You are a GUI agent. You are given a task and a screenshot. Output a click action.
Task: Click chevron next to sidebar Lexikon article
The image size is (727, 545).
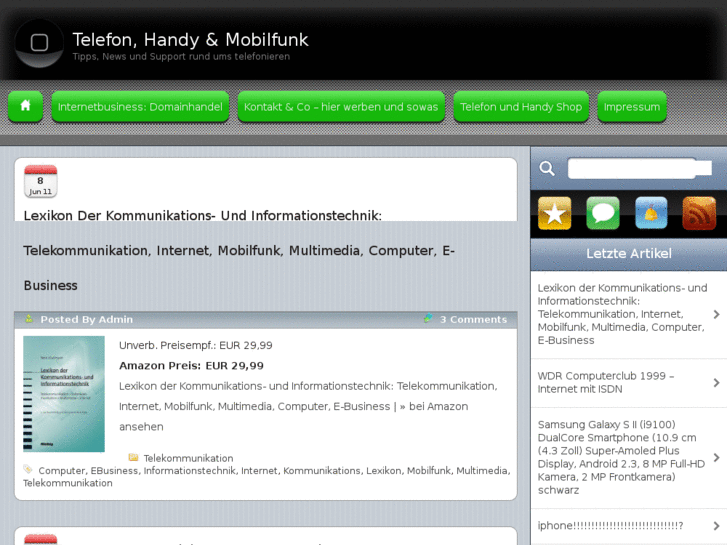(x=716, y=314)
